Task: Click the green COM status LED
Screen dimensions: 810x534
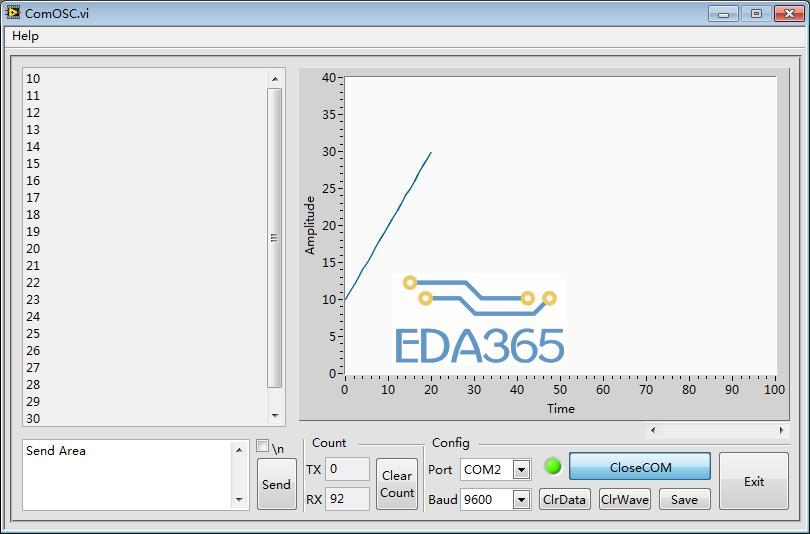Action: click(x=553, y=466)
